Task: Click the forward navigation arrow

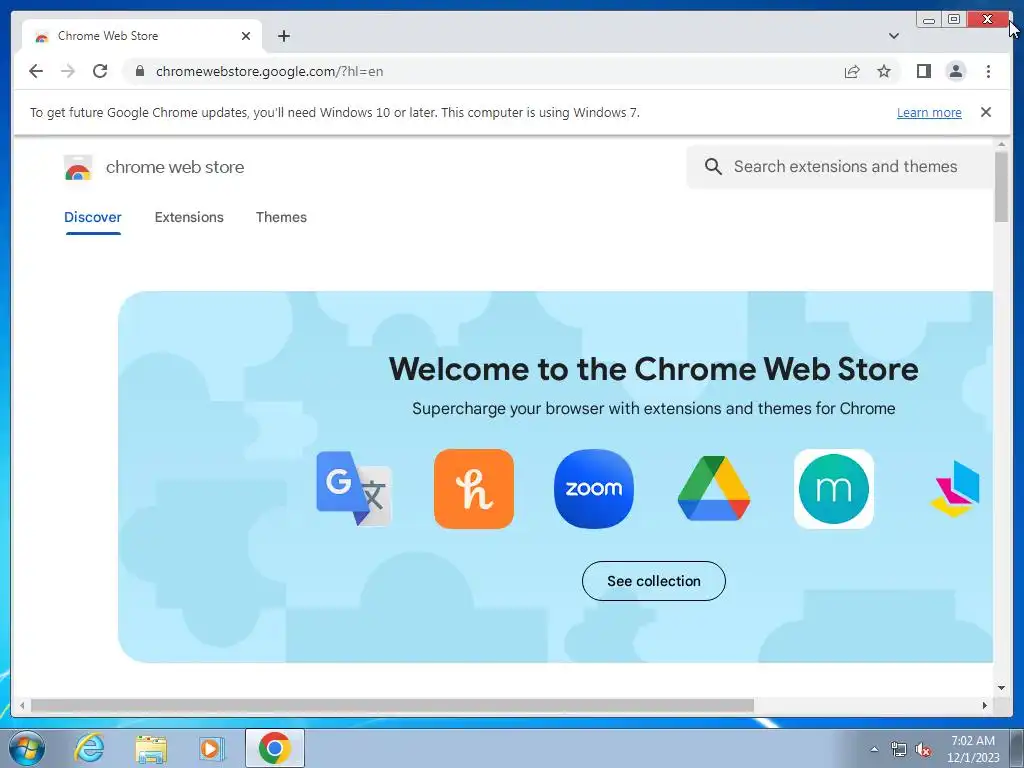Action: tap(68, 71)
